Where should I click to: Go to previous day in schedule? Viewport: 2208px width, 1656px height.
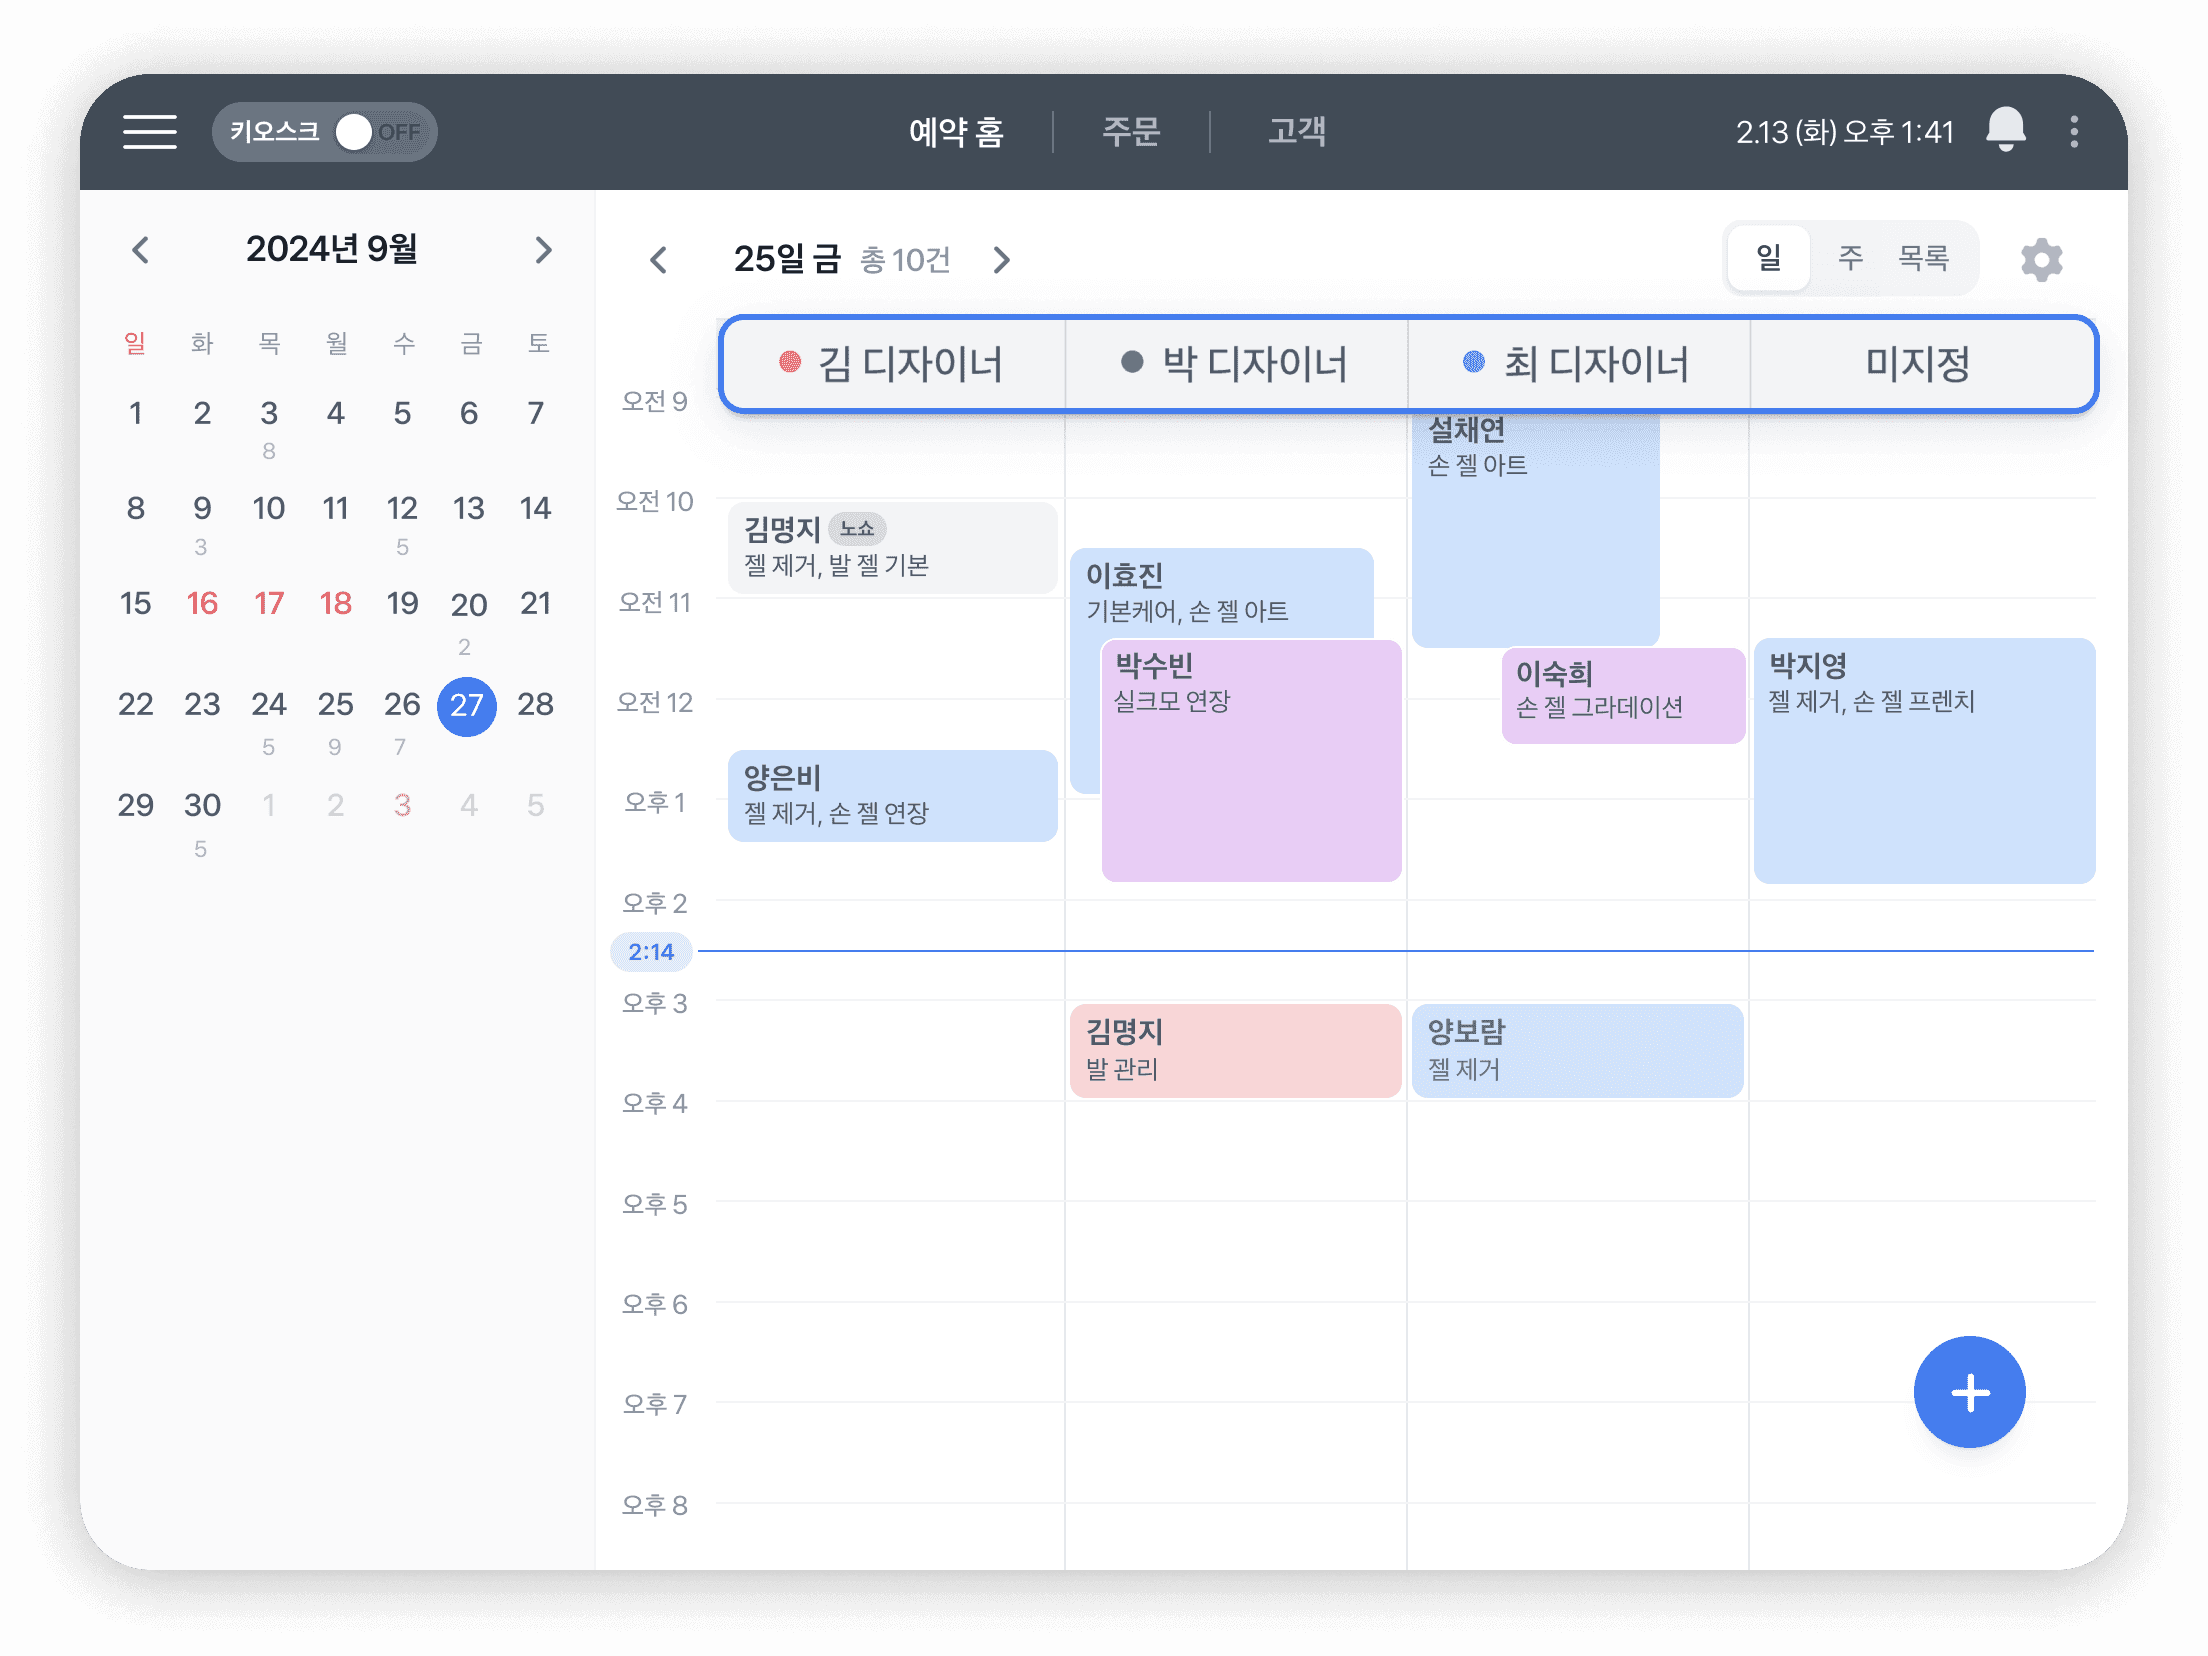[x=658, y=260]
